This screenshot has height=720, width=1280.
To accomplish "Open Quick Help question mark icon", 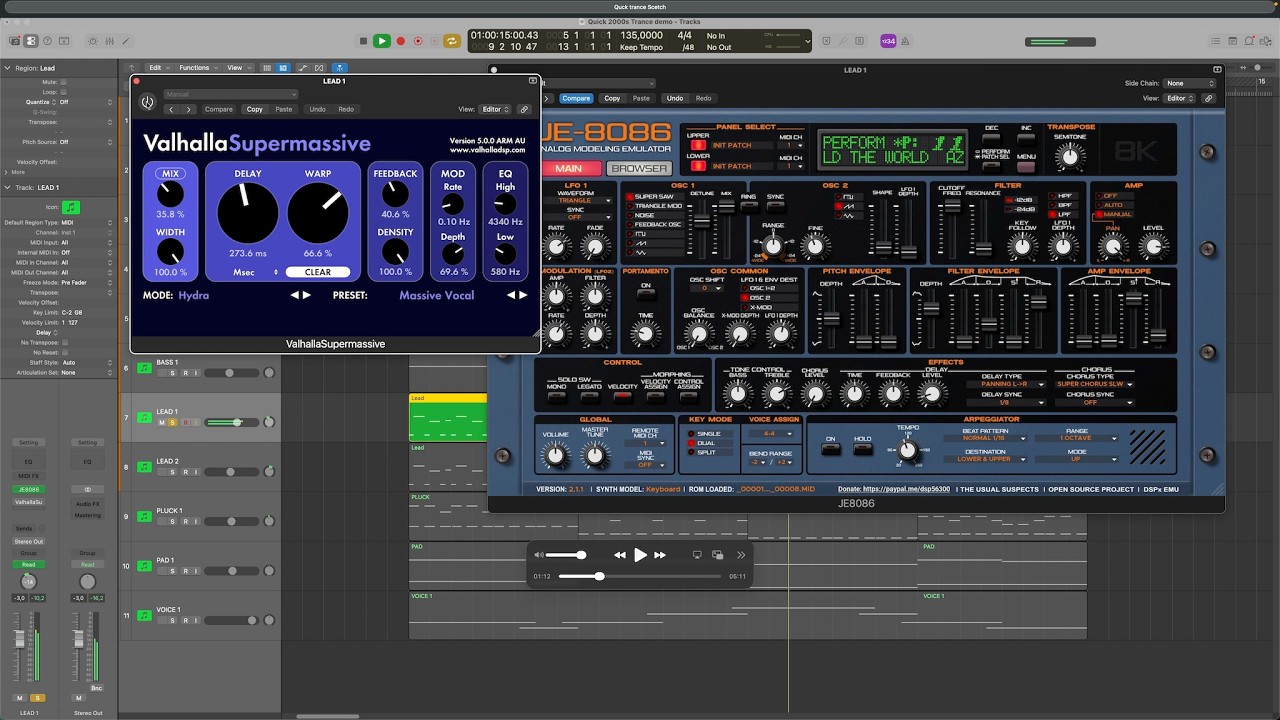I will coord(47,41).
